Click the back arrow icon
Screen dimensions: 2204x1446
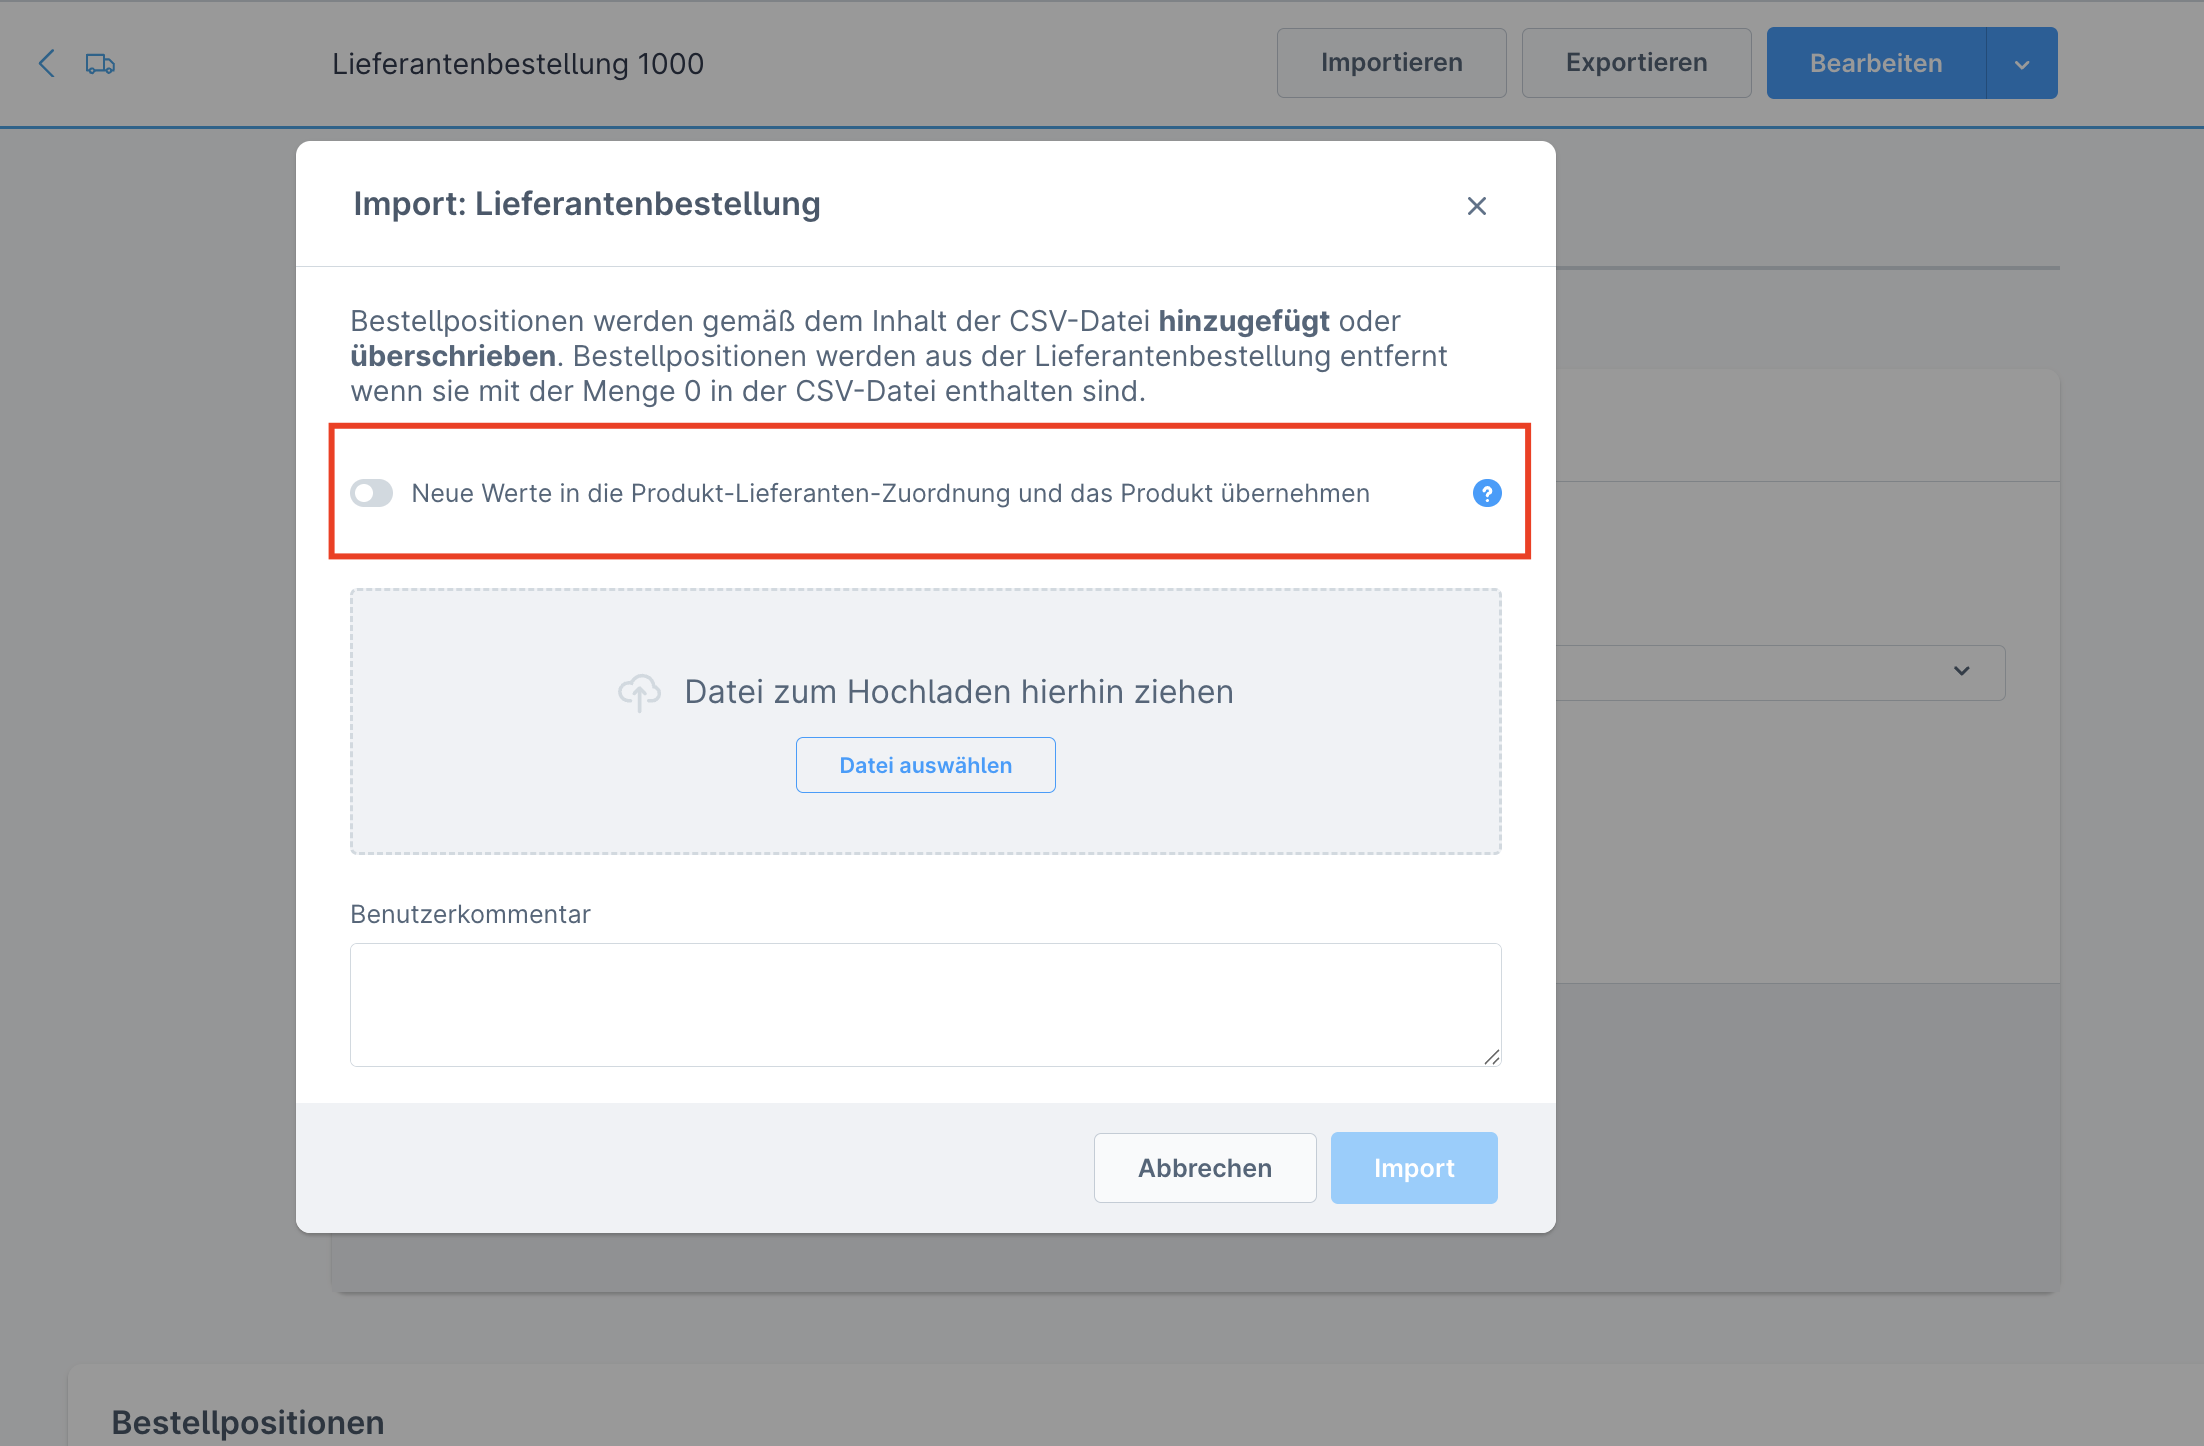(46, 64)
